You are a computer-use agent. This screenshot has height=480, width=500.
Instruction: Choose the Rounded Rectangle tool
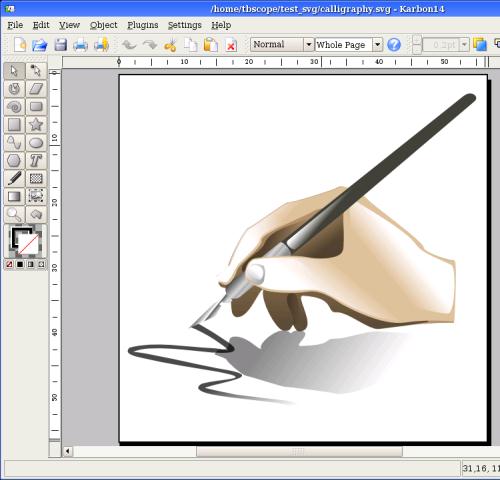click(36, 107)
